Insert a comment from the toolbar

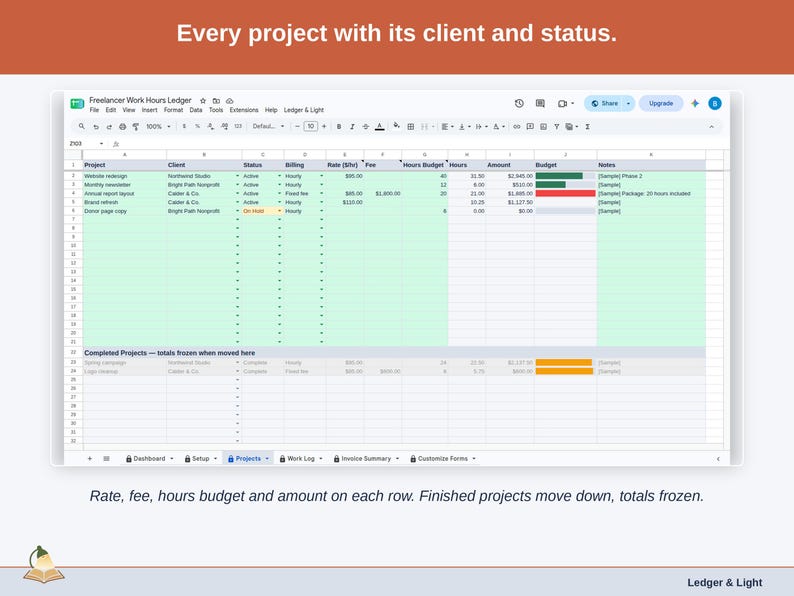[530, 127]
